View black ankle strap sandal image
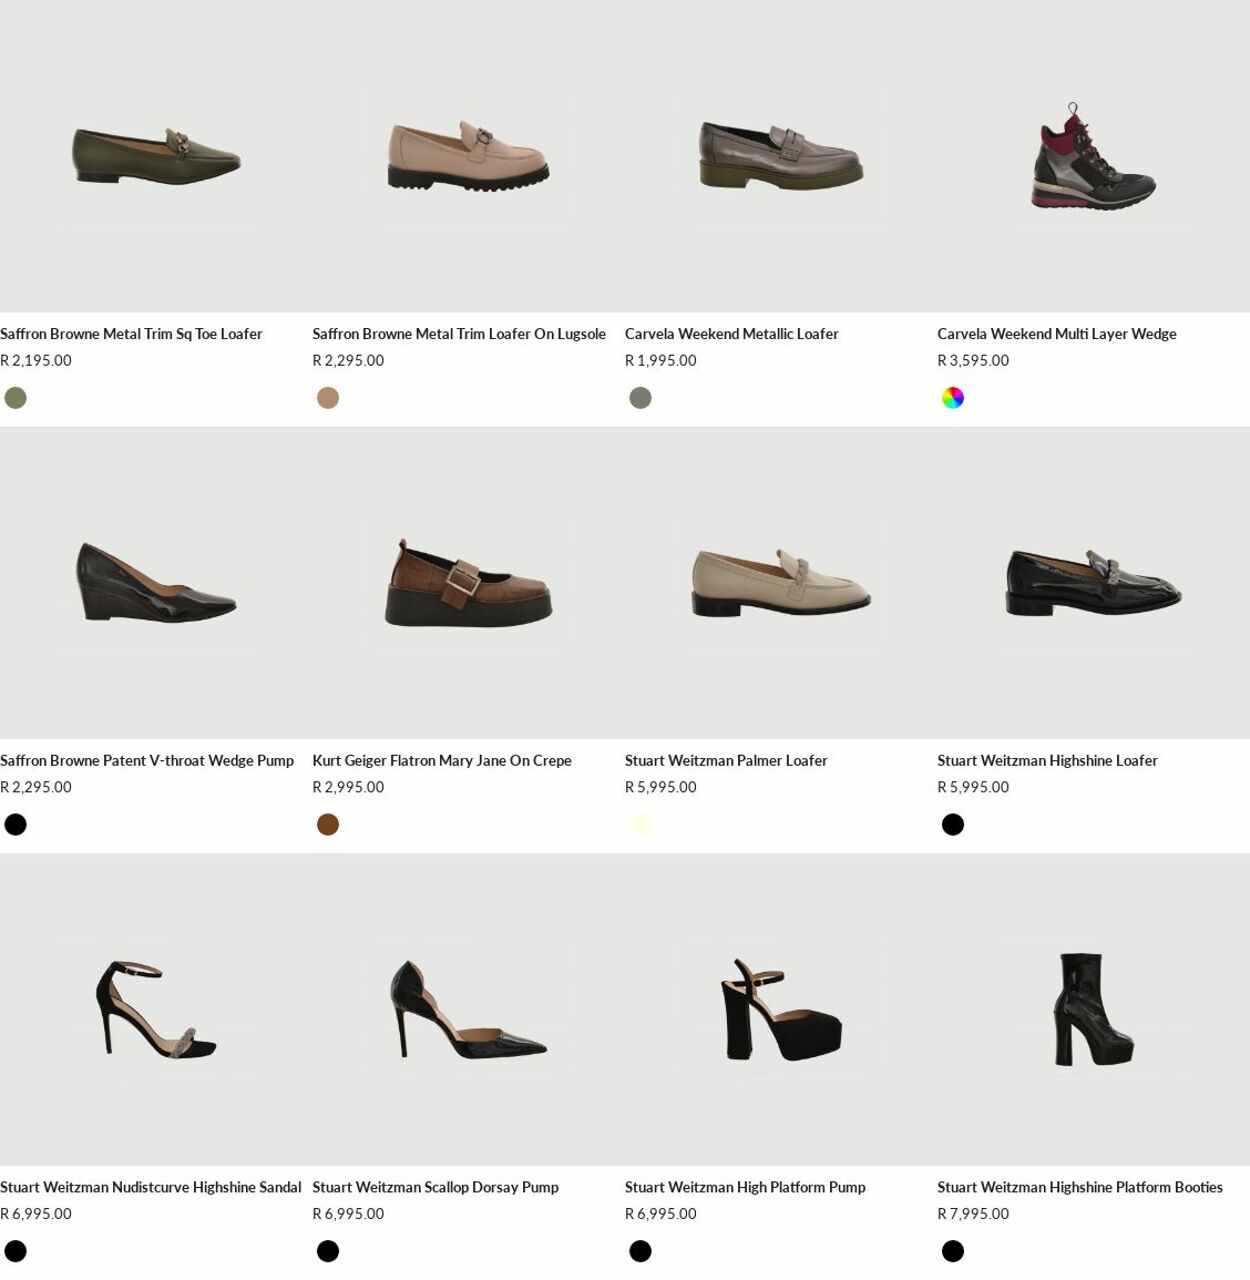 click(156, 1010)
